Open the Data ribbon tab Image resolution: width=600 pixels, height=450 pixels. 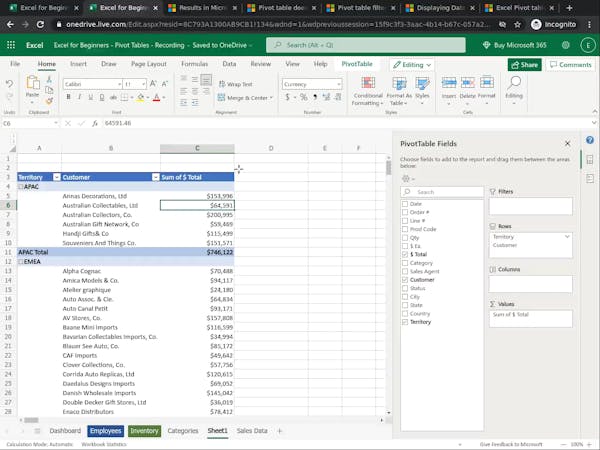pos(229,64)
